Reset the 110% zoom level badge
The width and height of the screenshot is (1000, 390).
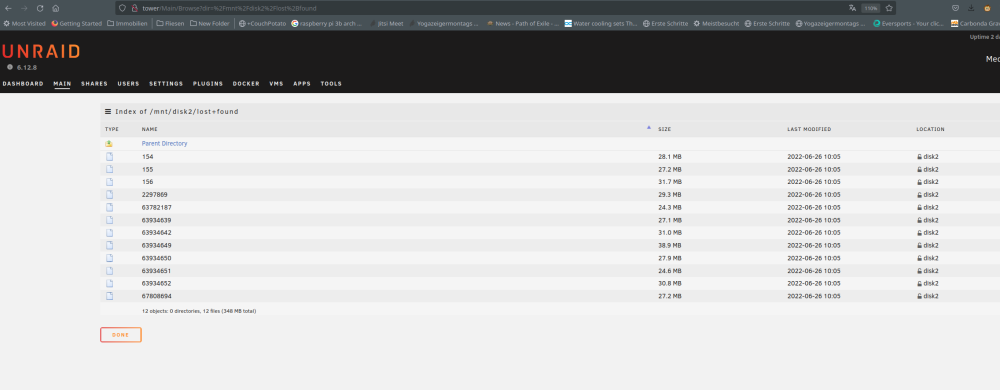tap(871, 8)
